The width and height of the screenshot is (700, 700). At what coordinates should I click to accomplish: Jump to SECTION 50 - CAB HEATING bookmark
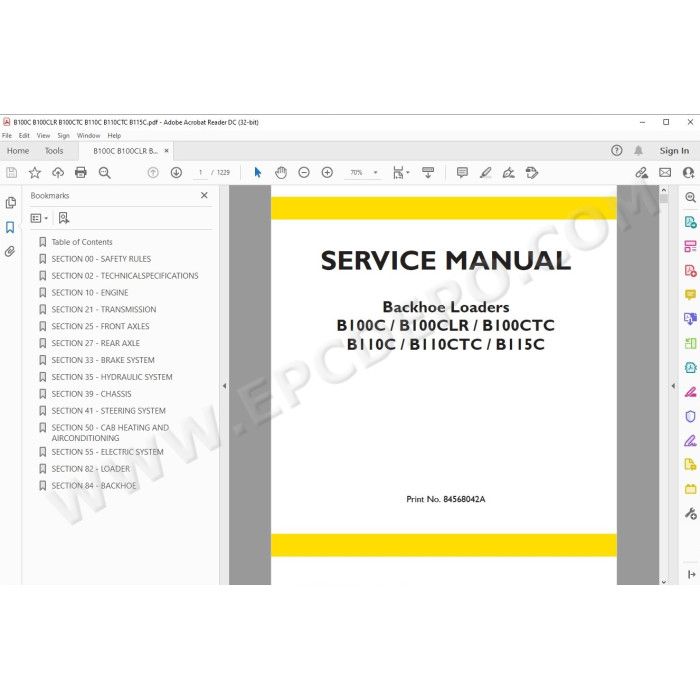(x=110, y=433)
